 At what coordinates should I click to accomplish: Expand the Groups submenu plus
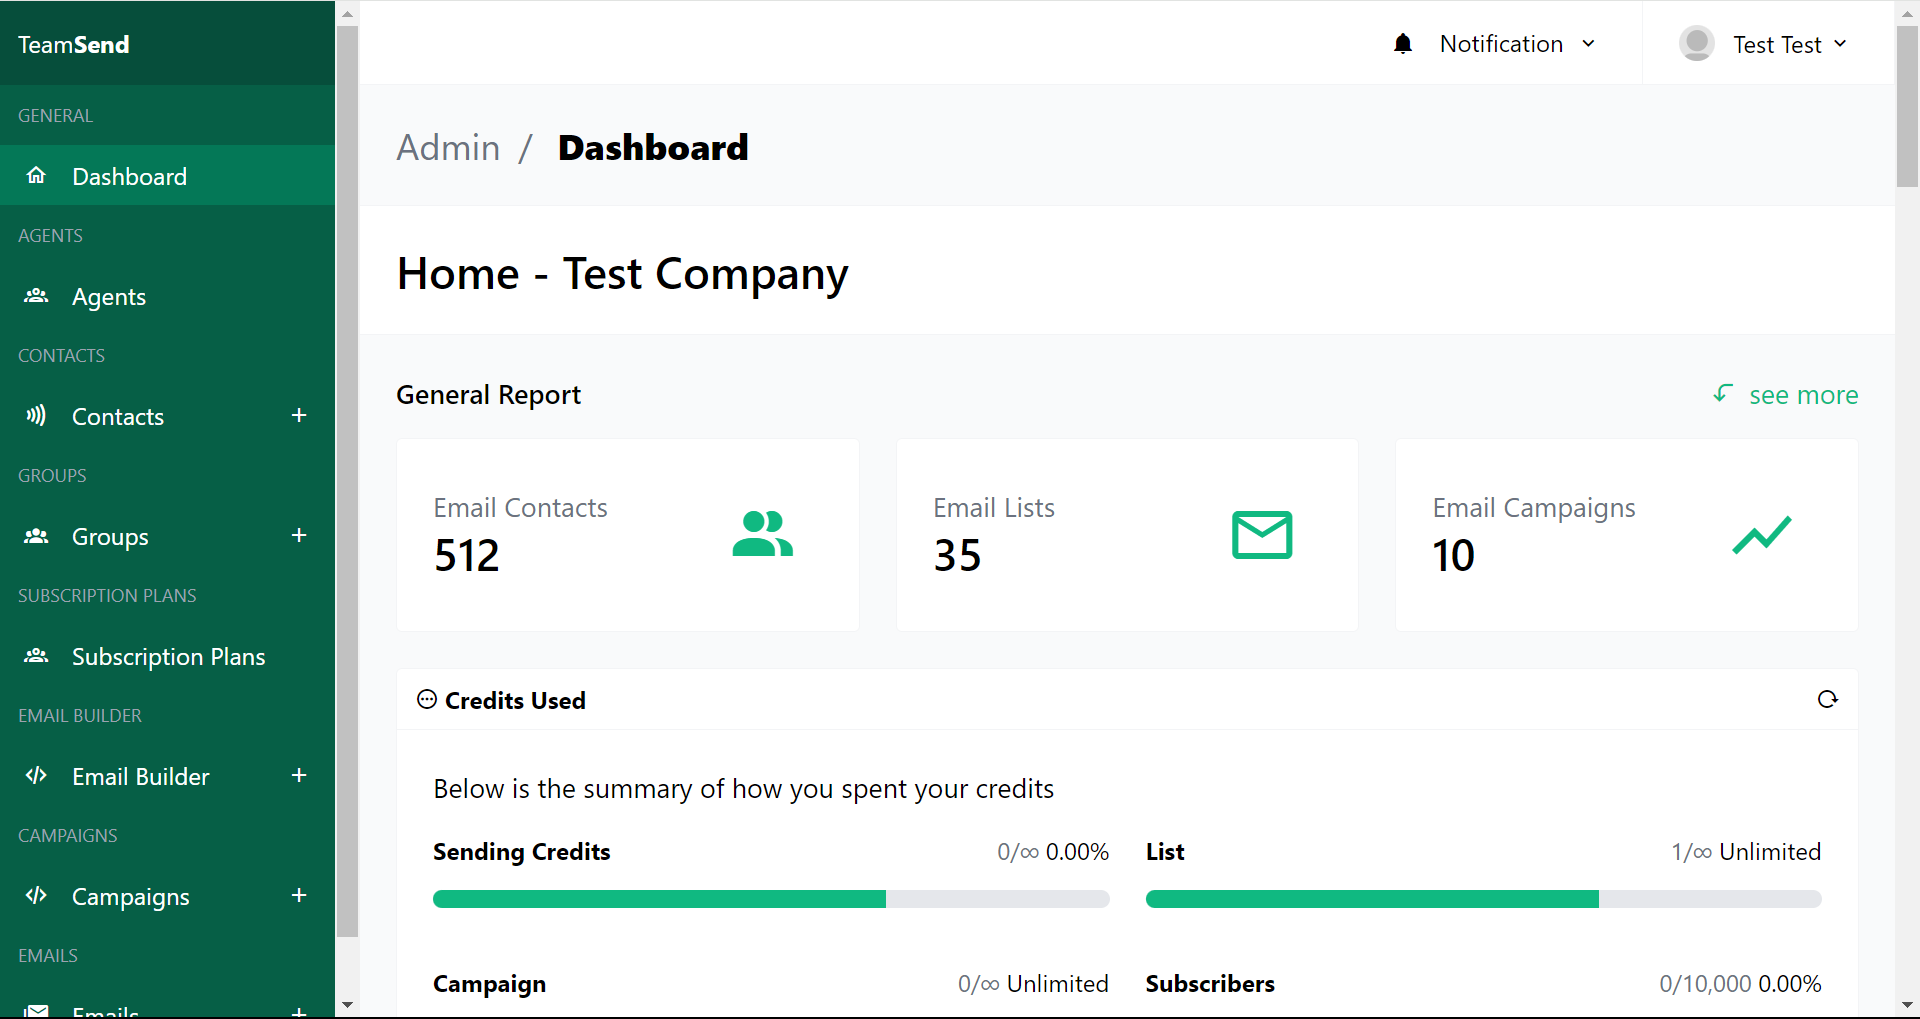click(x=299, y=535)
